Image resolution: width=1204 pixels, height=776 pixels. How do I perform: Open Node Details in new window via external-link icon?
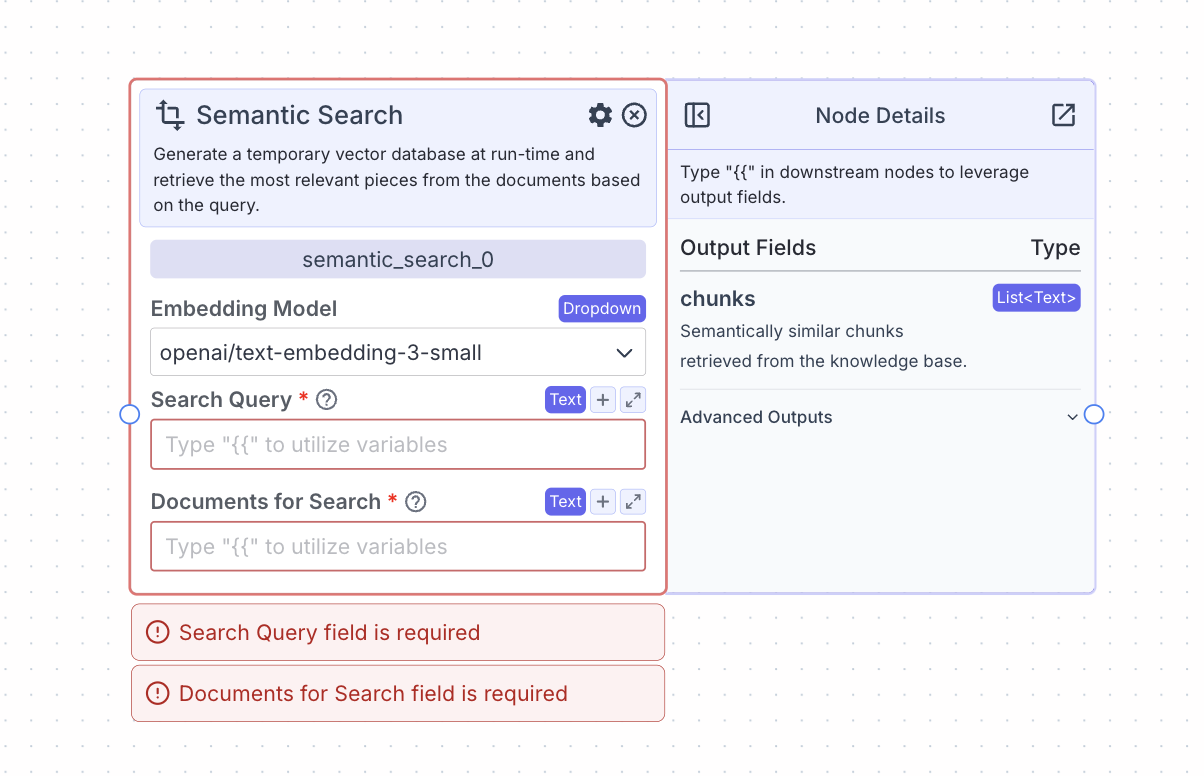click(x=1063, y=115)
